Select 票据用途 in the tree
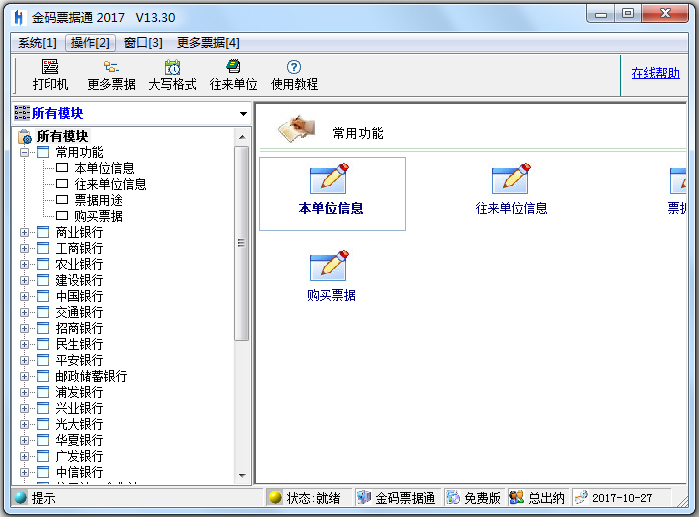 98,200
